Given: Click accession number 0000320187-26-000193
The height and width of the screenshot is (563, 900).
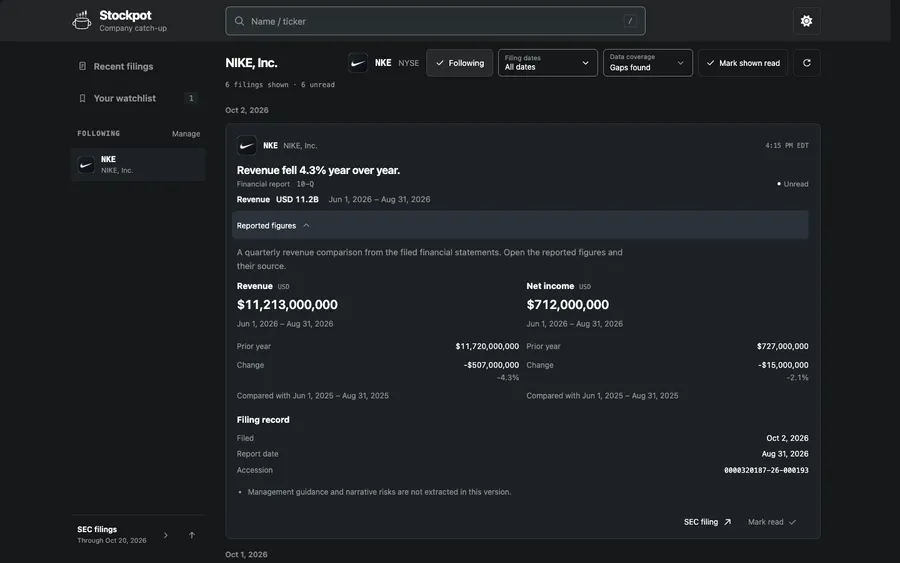Looking at the screenshot, I should coord(766,470).
